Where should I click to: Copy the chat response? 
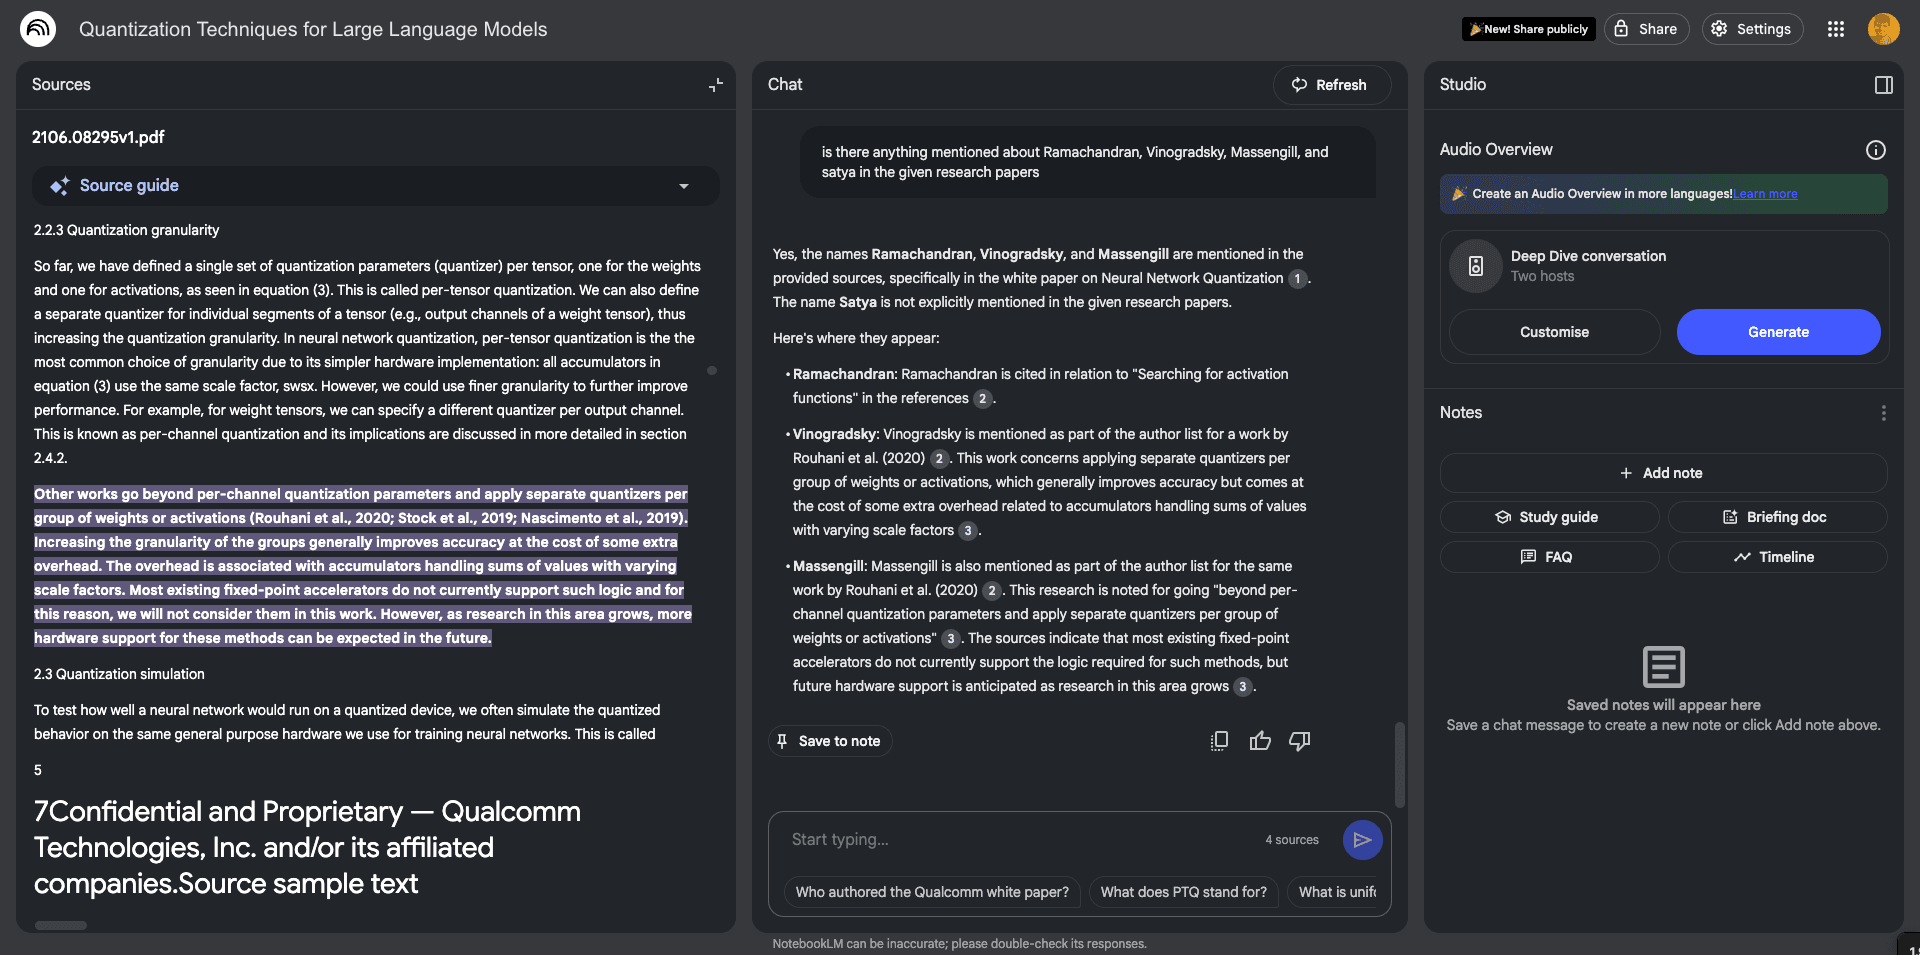coord(1219,740)
